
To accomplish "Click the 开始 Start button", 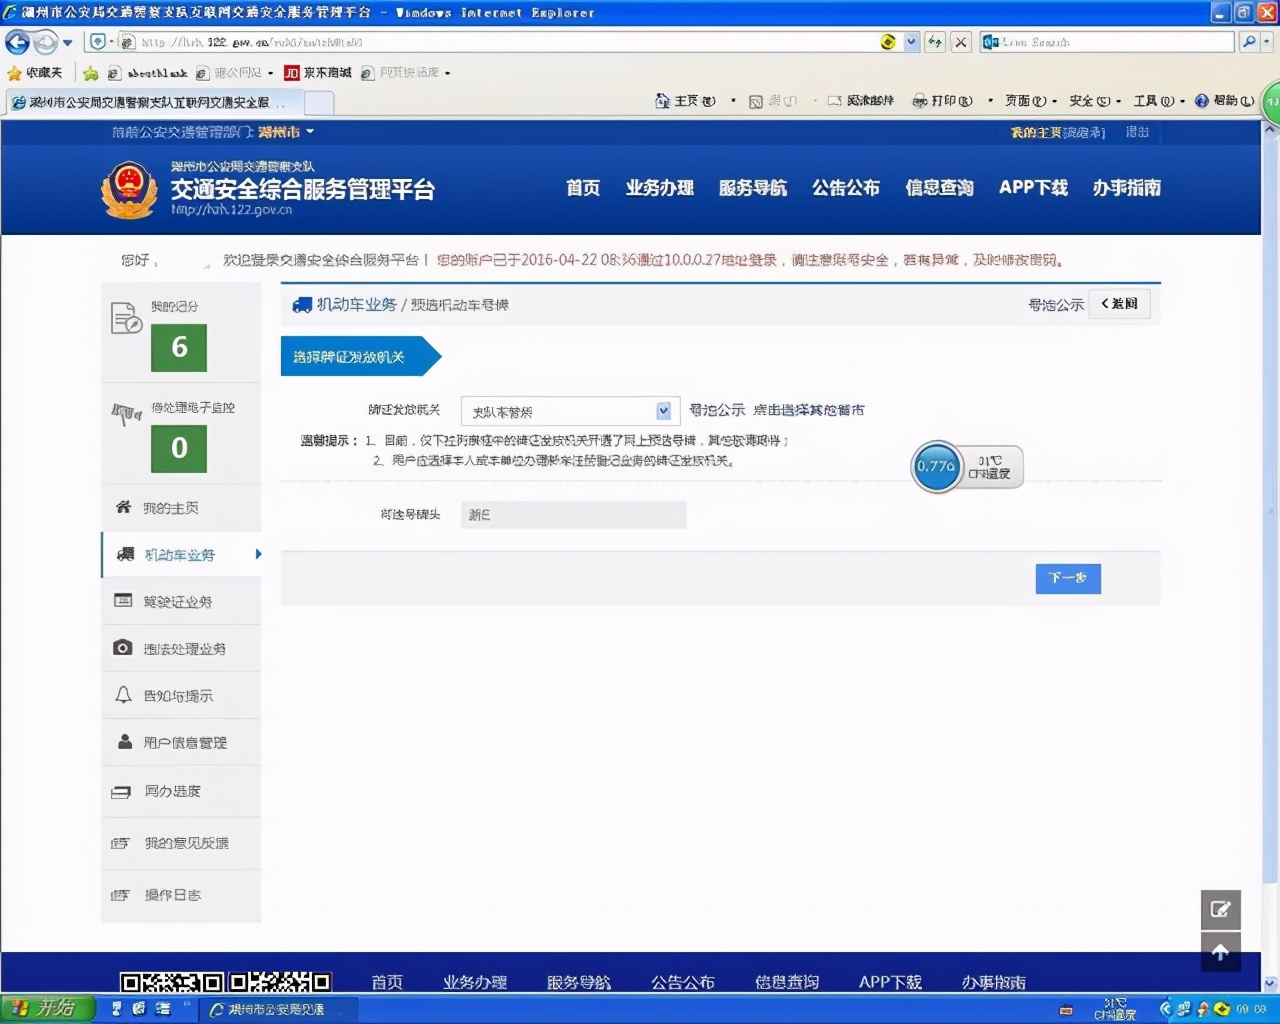I will (x=47, y=1009).
